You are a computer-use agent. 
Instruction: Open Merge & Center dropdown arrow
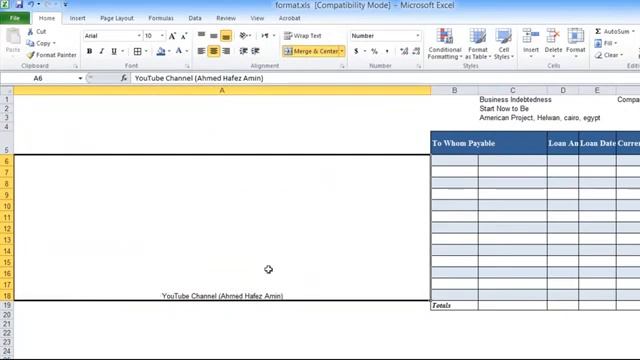coord(342,51)
